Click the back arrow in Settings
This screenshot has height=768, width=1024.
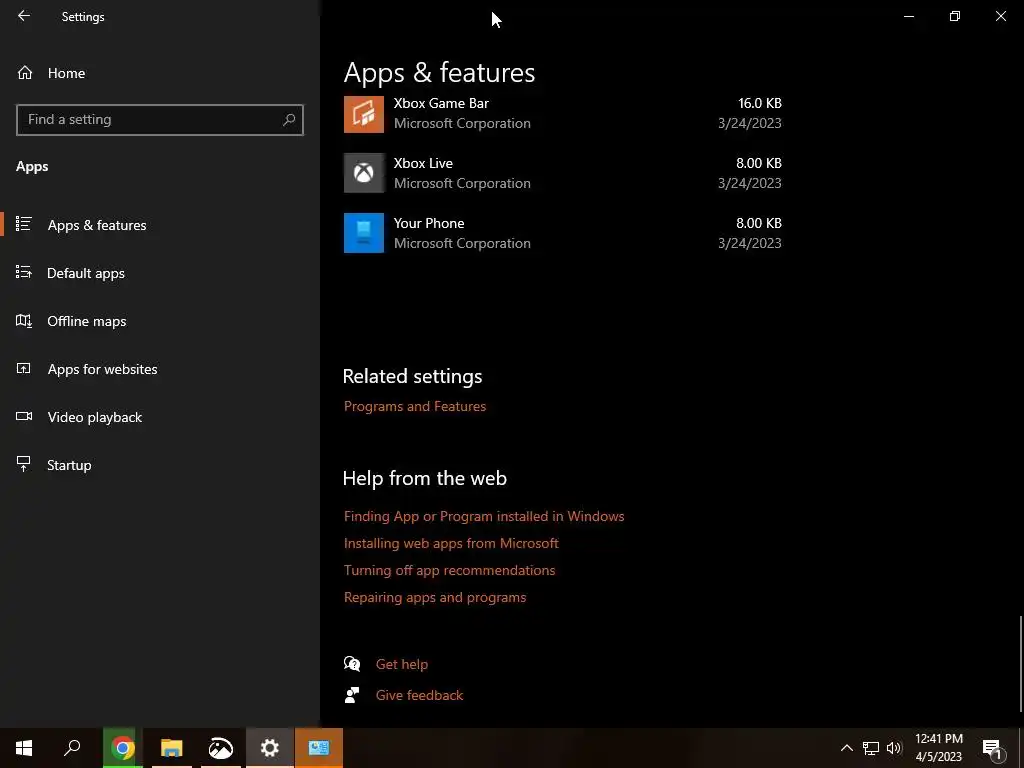[x=24, y=16]
